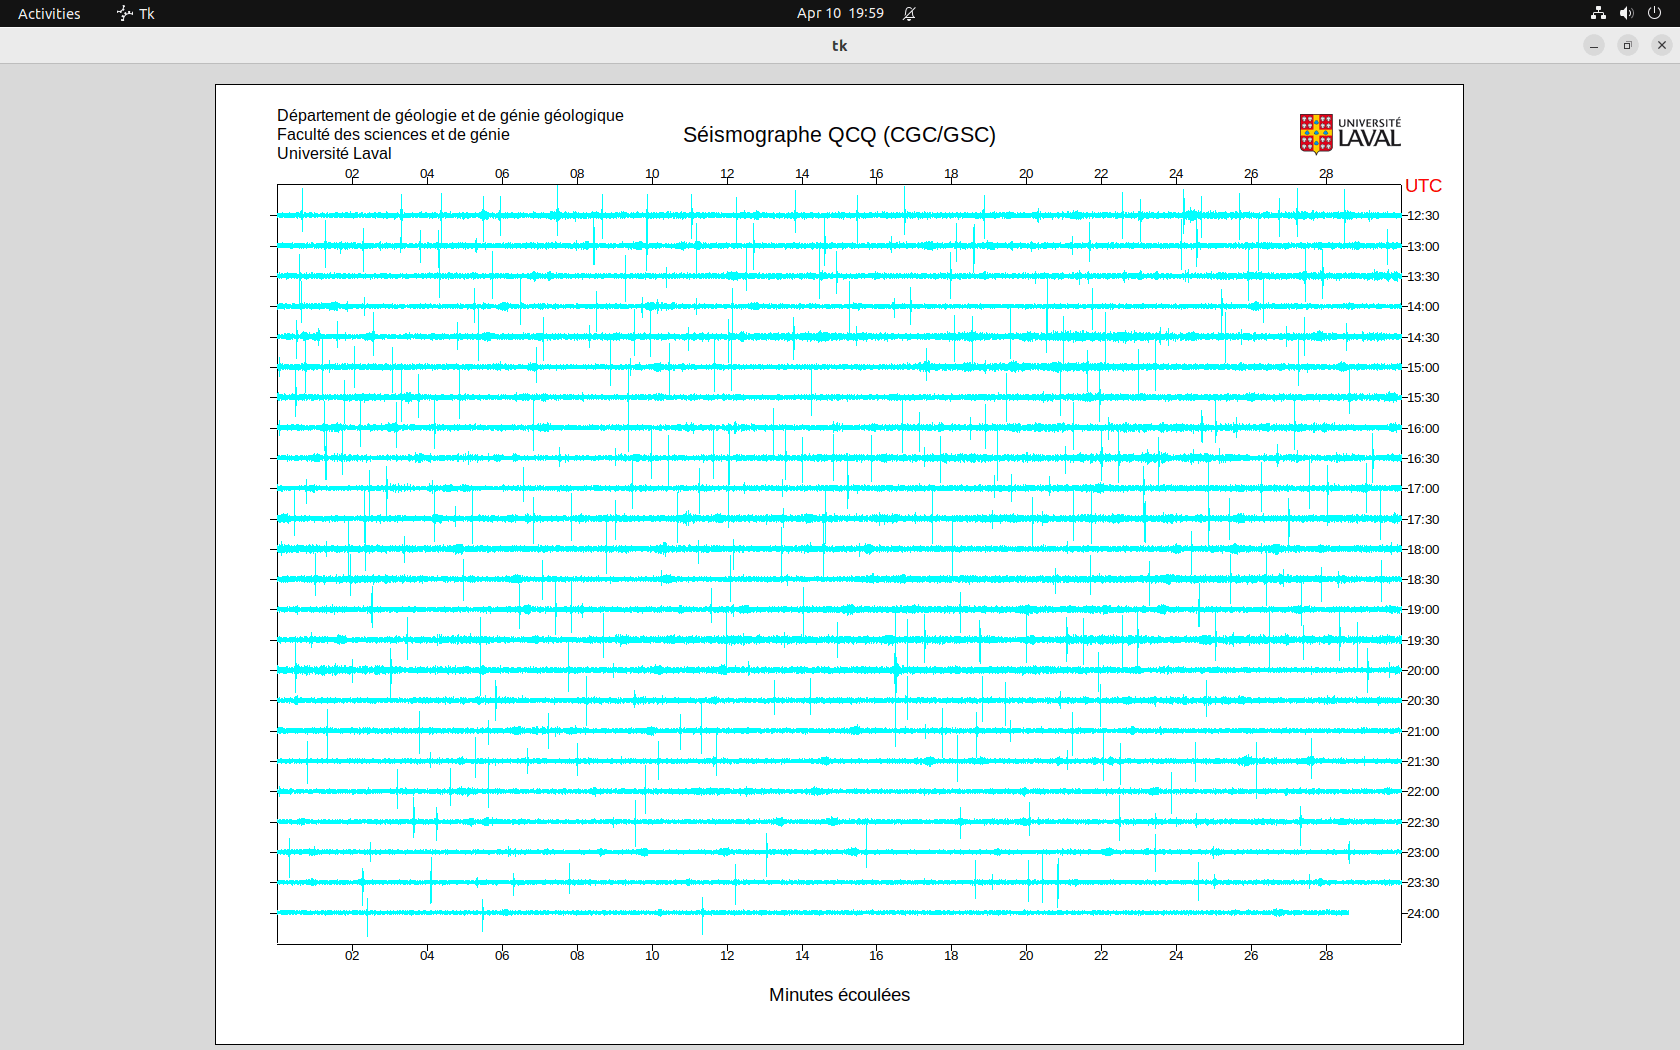Open the volume speaker icon
The height and width of the screenshot is (1050, 1680).
[x=1626, y=13]
